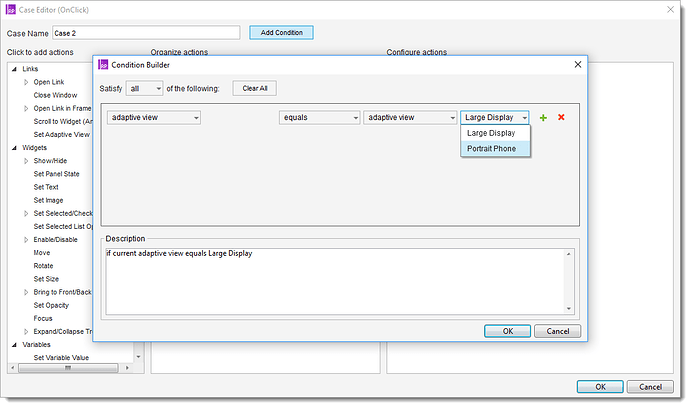Click the Add Condition button
The width and height of the screenshot is (690, 407).
281,32
